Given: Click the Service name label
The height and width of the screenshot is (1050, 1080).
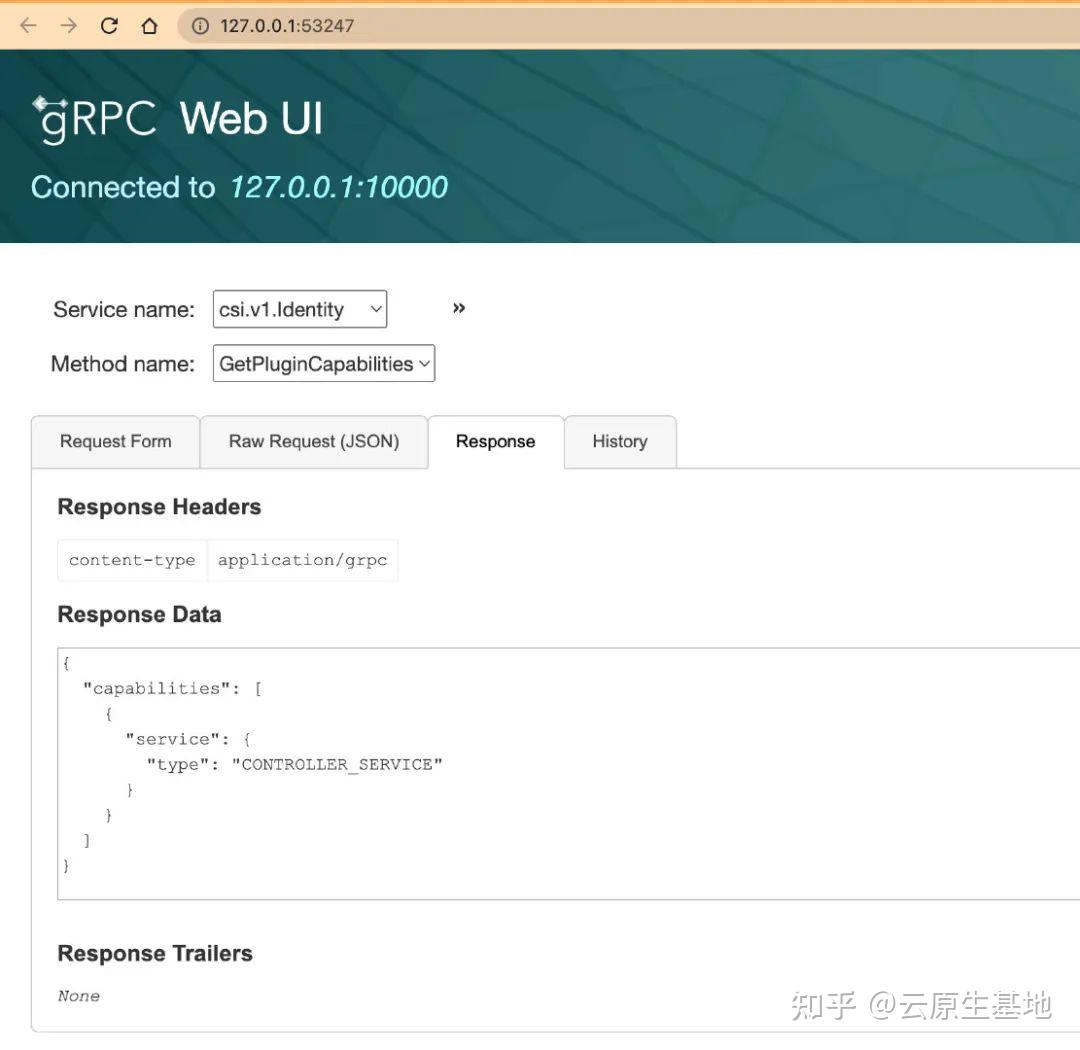Looking at the screenshot, I should point(124,310).
